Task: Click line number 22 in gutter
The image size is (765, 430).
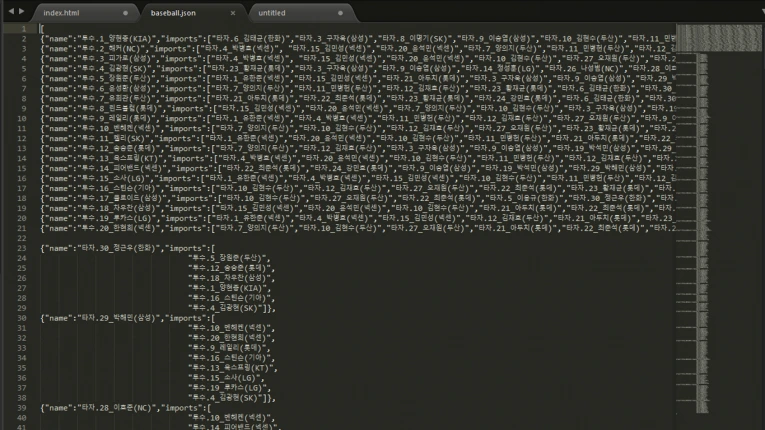Action: [21, 238]
